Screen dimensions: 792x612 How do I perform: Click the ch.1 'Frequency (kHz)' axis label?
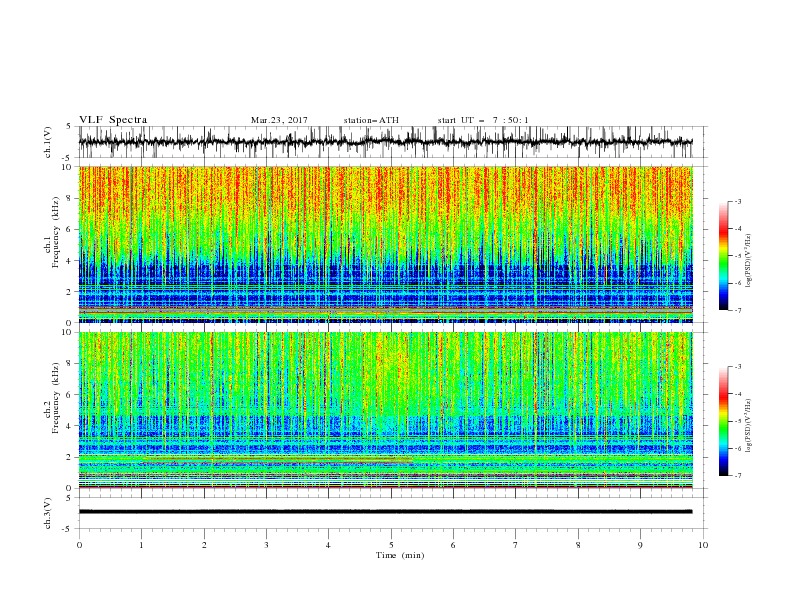56,233
